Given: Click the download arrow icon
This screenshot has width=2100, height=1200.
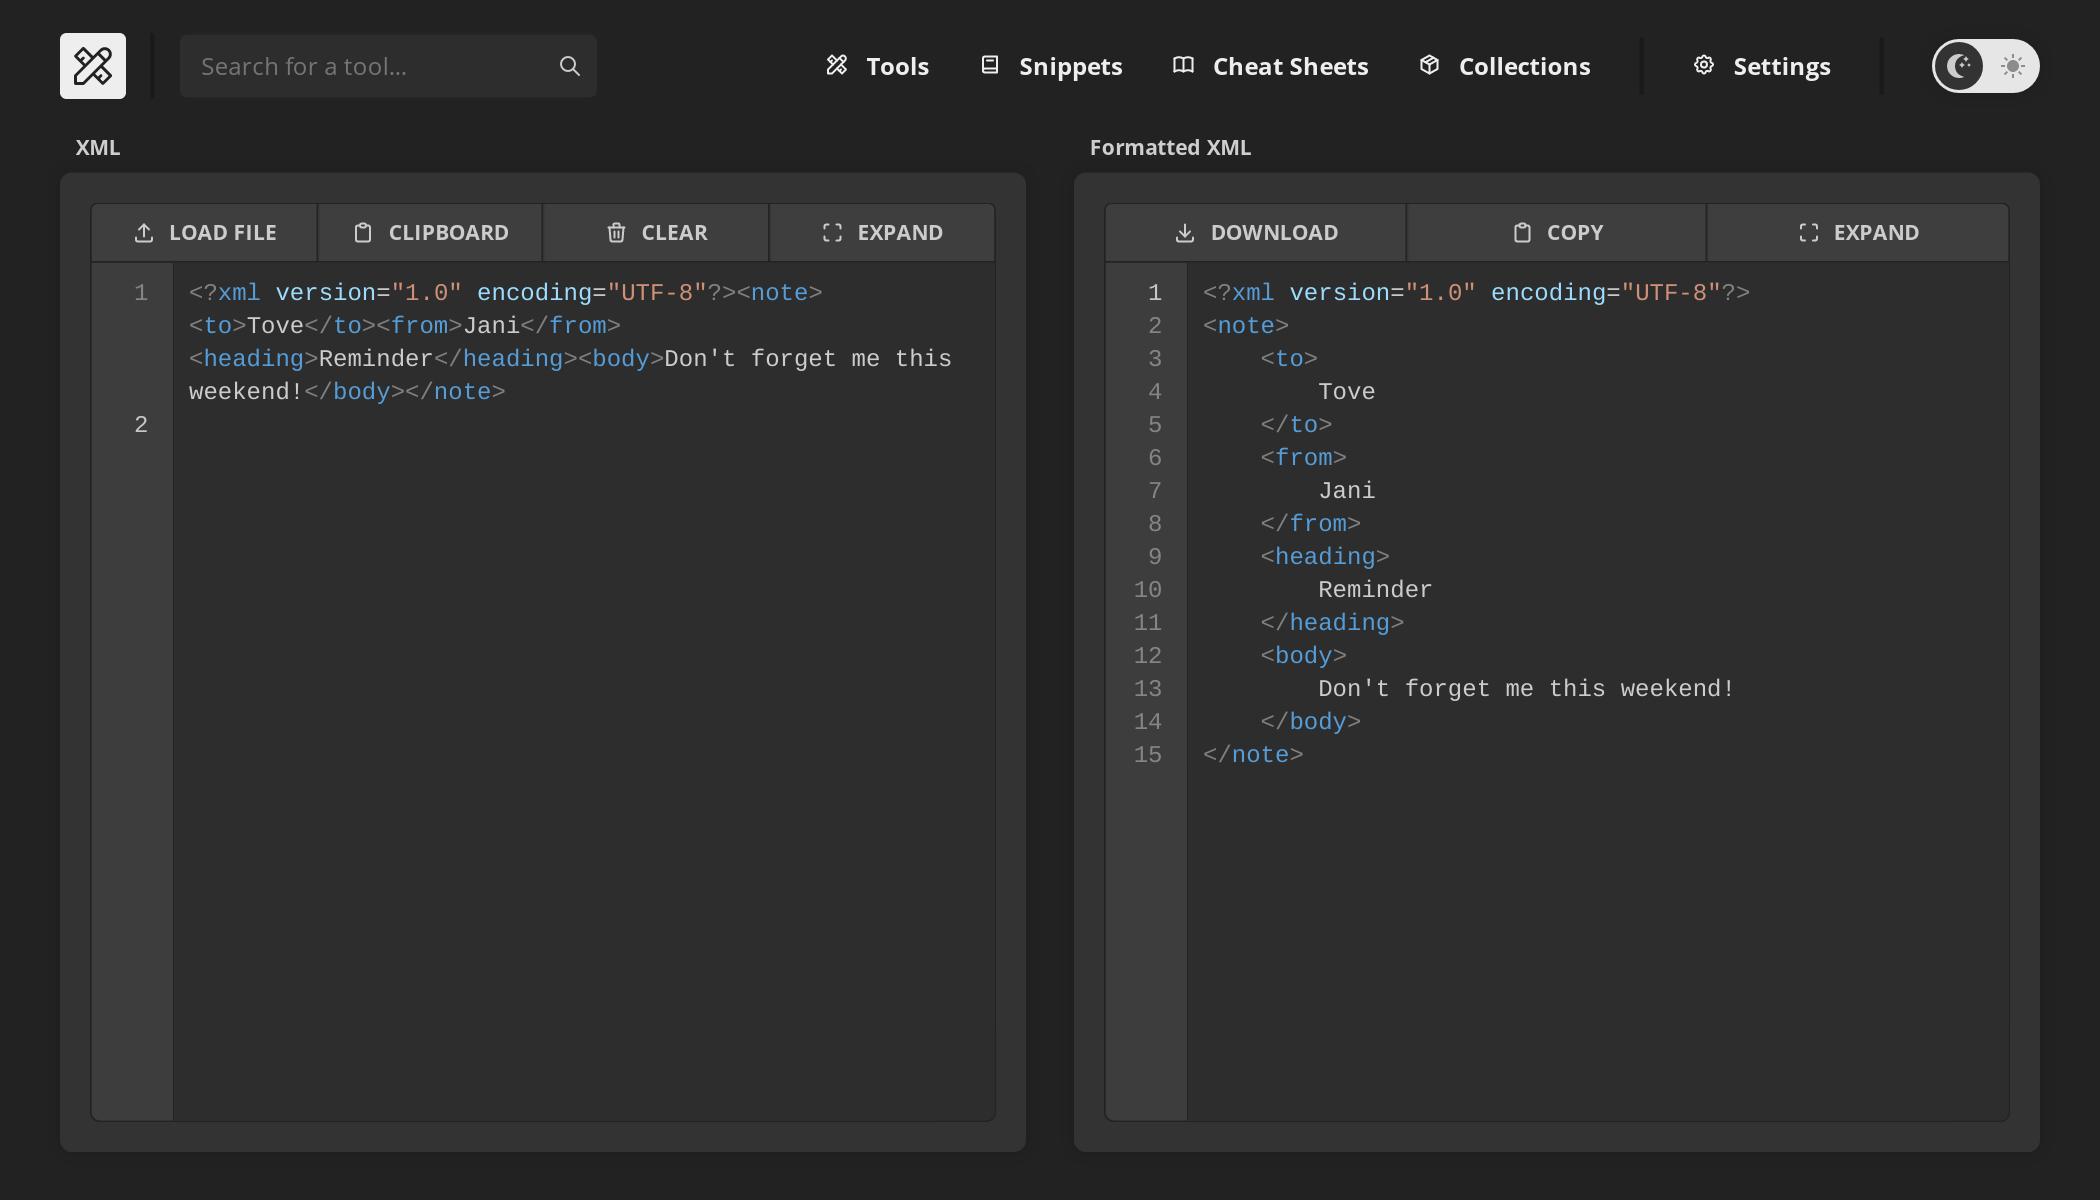Looking at the screenshot, I should pos(1185,233).
